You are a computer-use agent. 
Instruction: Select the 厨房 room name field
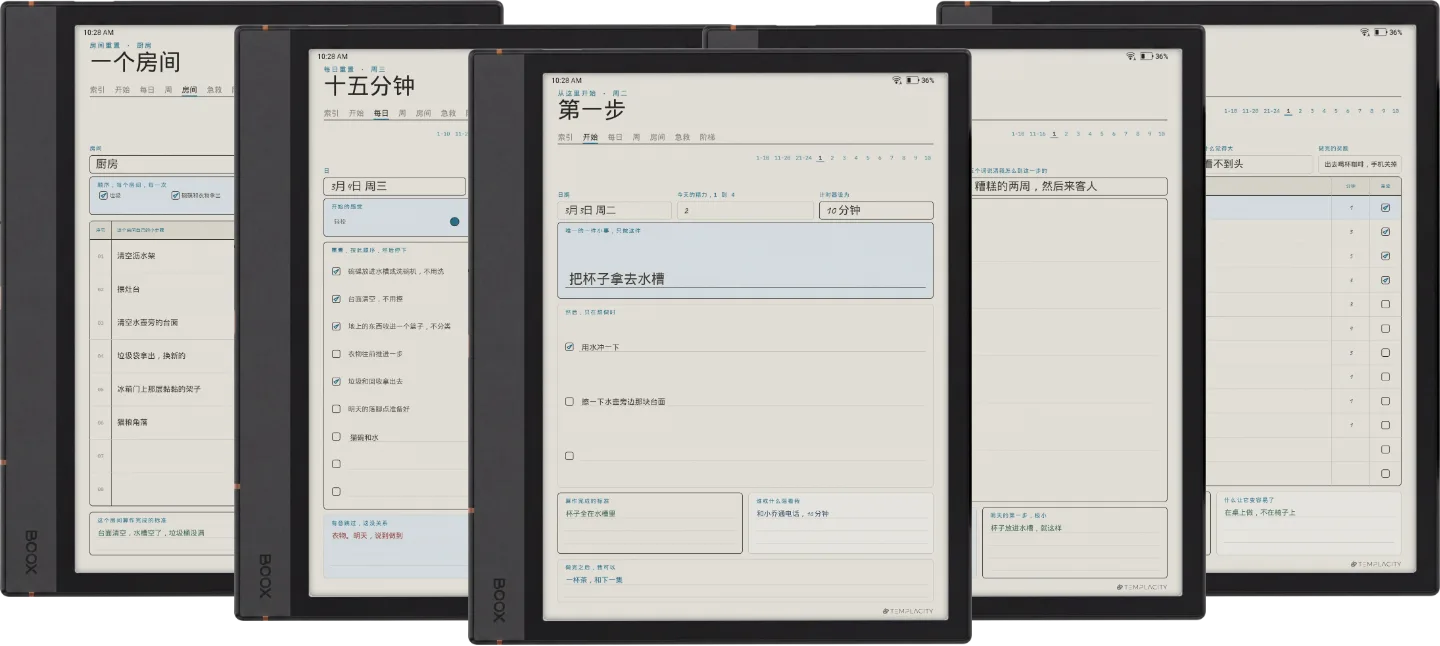(x=162, y=164)
